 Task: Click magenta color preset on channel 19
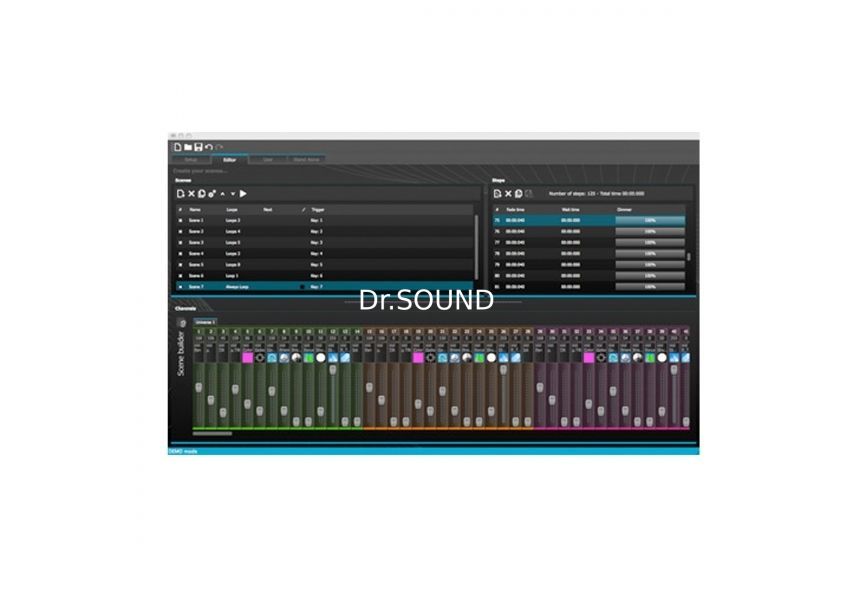click(418, 358)
